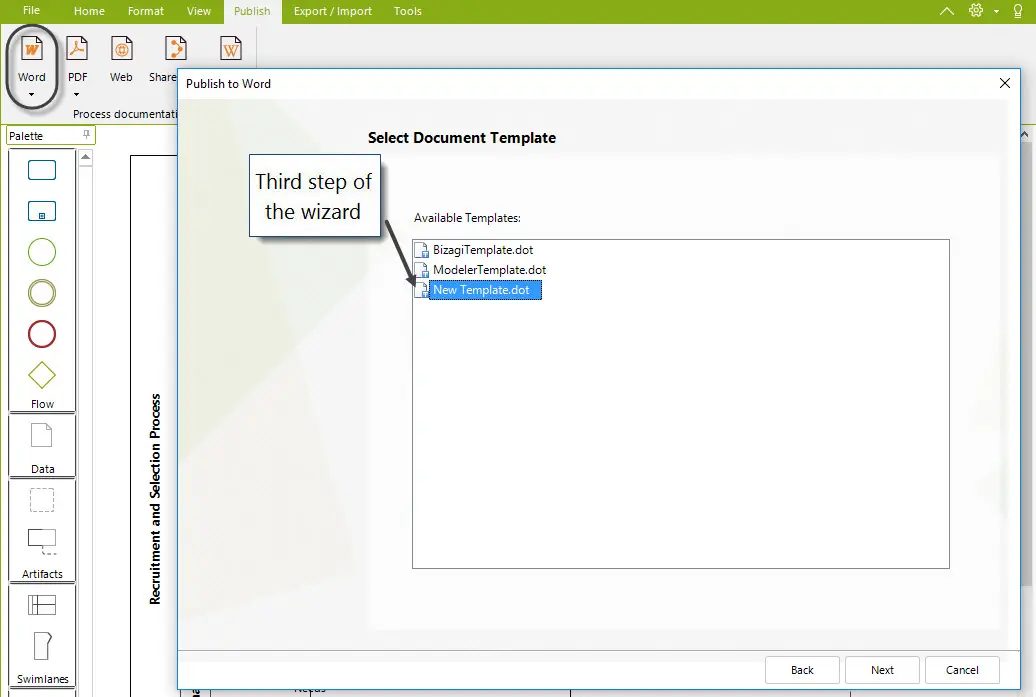Click the lightbulb help icon

pyautogui.click(x=1018, y=11)
